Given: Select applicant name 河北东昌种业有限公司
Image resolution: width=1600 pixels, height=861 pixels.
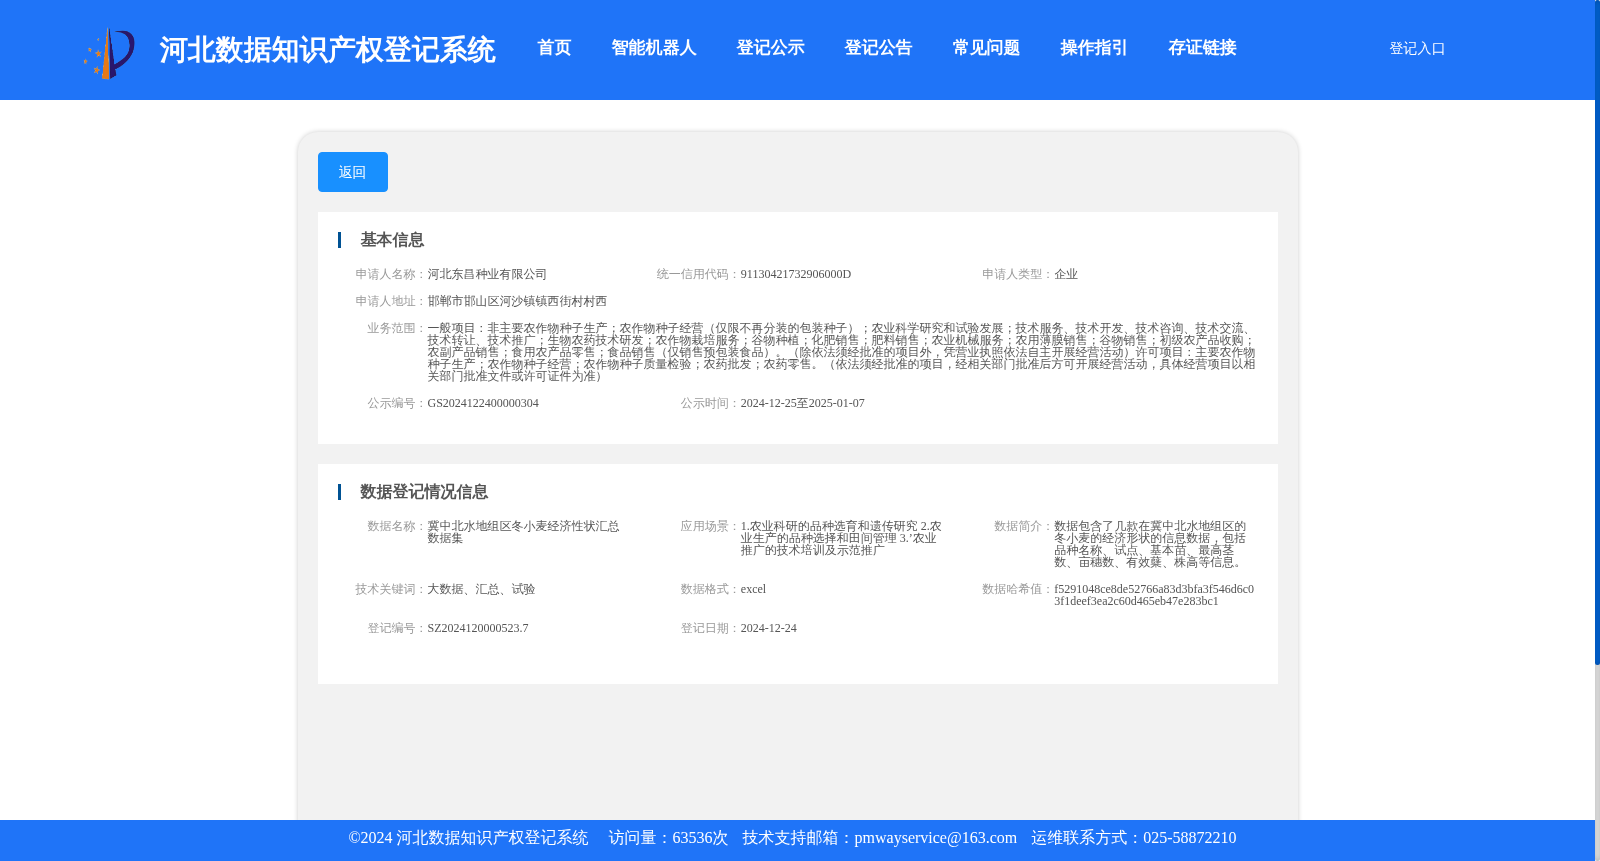Looking at the screenshot, I should tap(487, 274).
